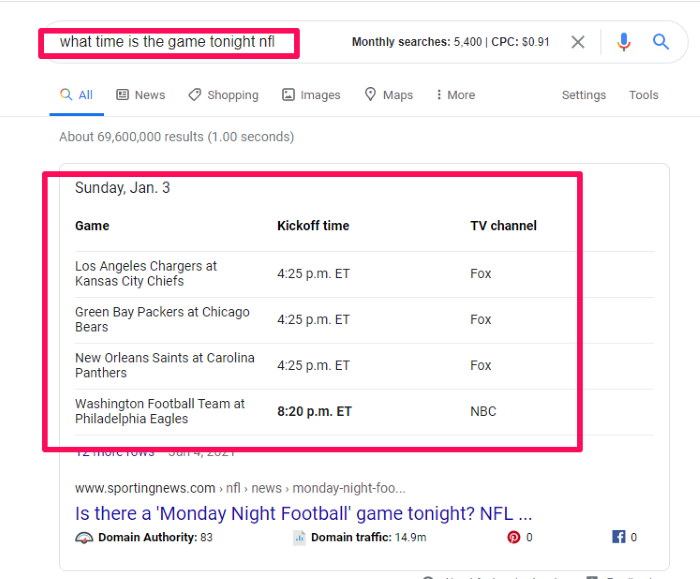The width and height of the screenshot is (700, 579).
Task: Click 4:25 p.m. ET in the Packers row
Action: point(313,320)
